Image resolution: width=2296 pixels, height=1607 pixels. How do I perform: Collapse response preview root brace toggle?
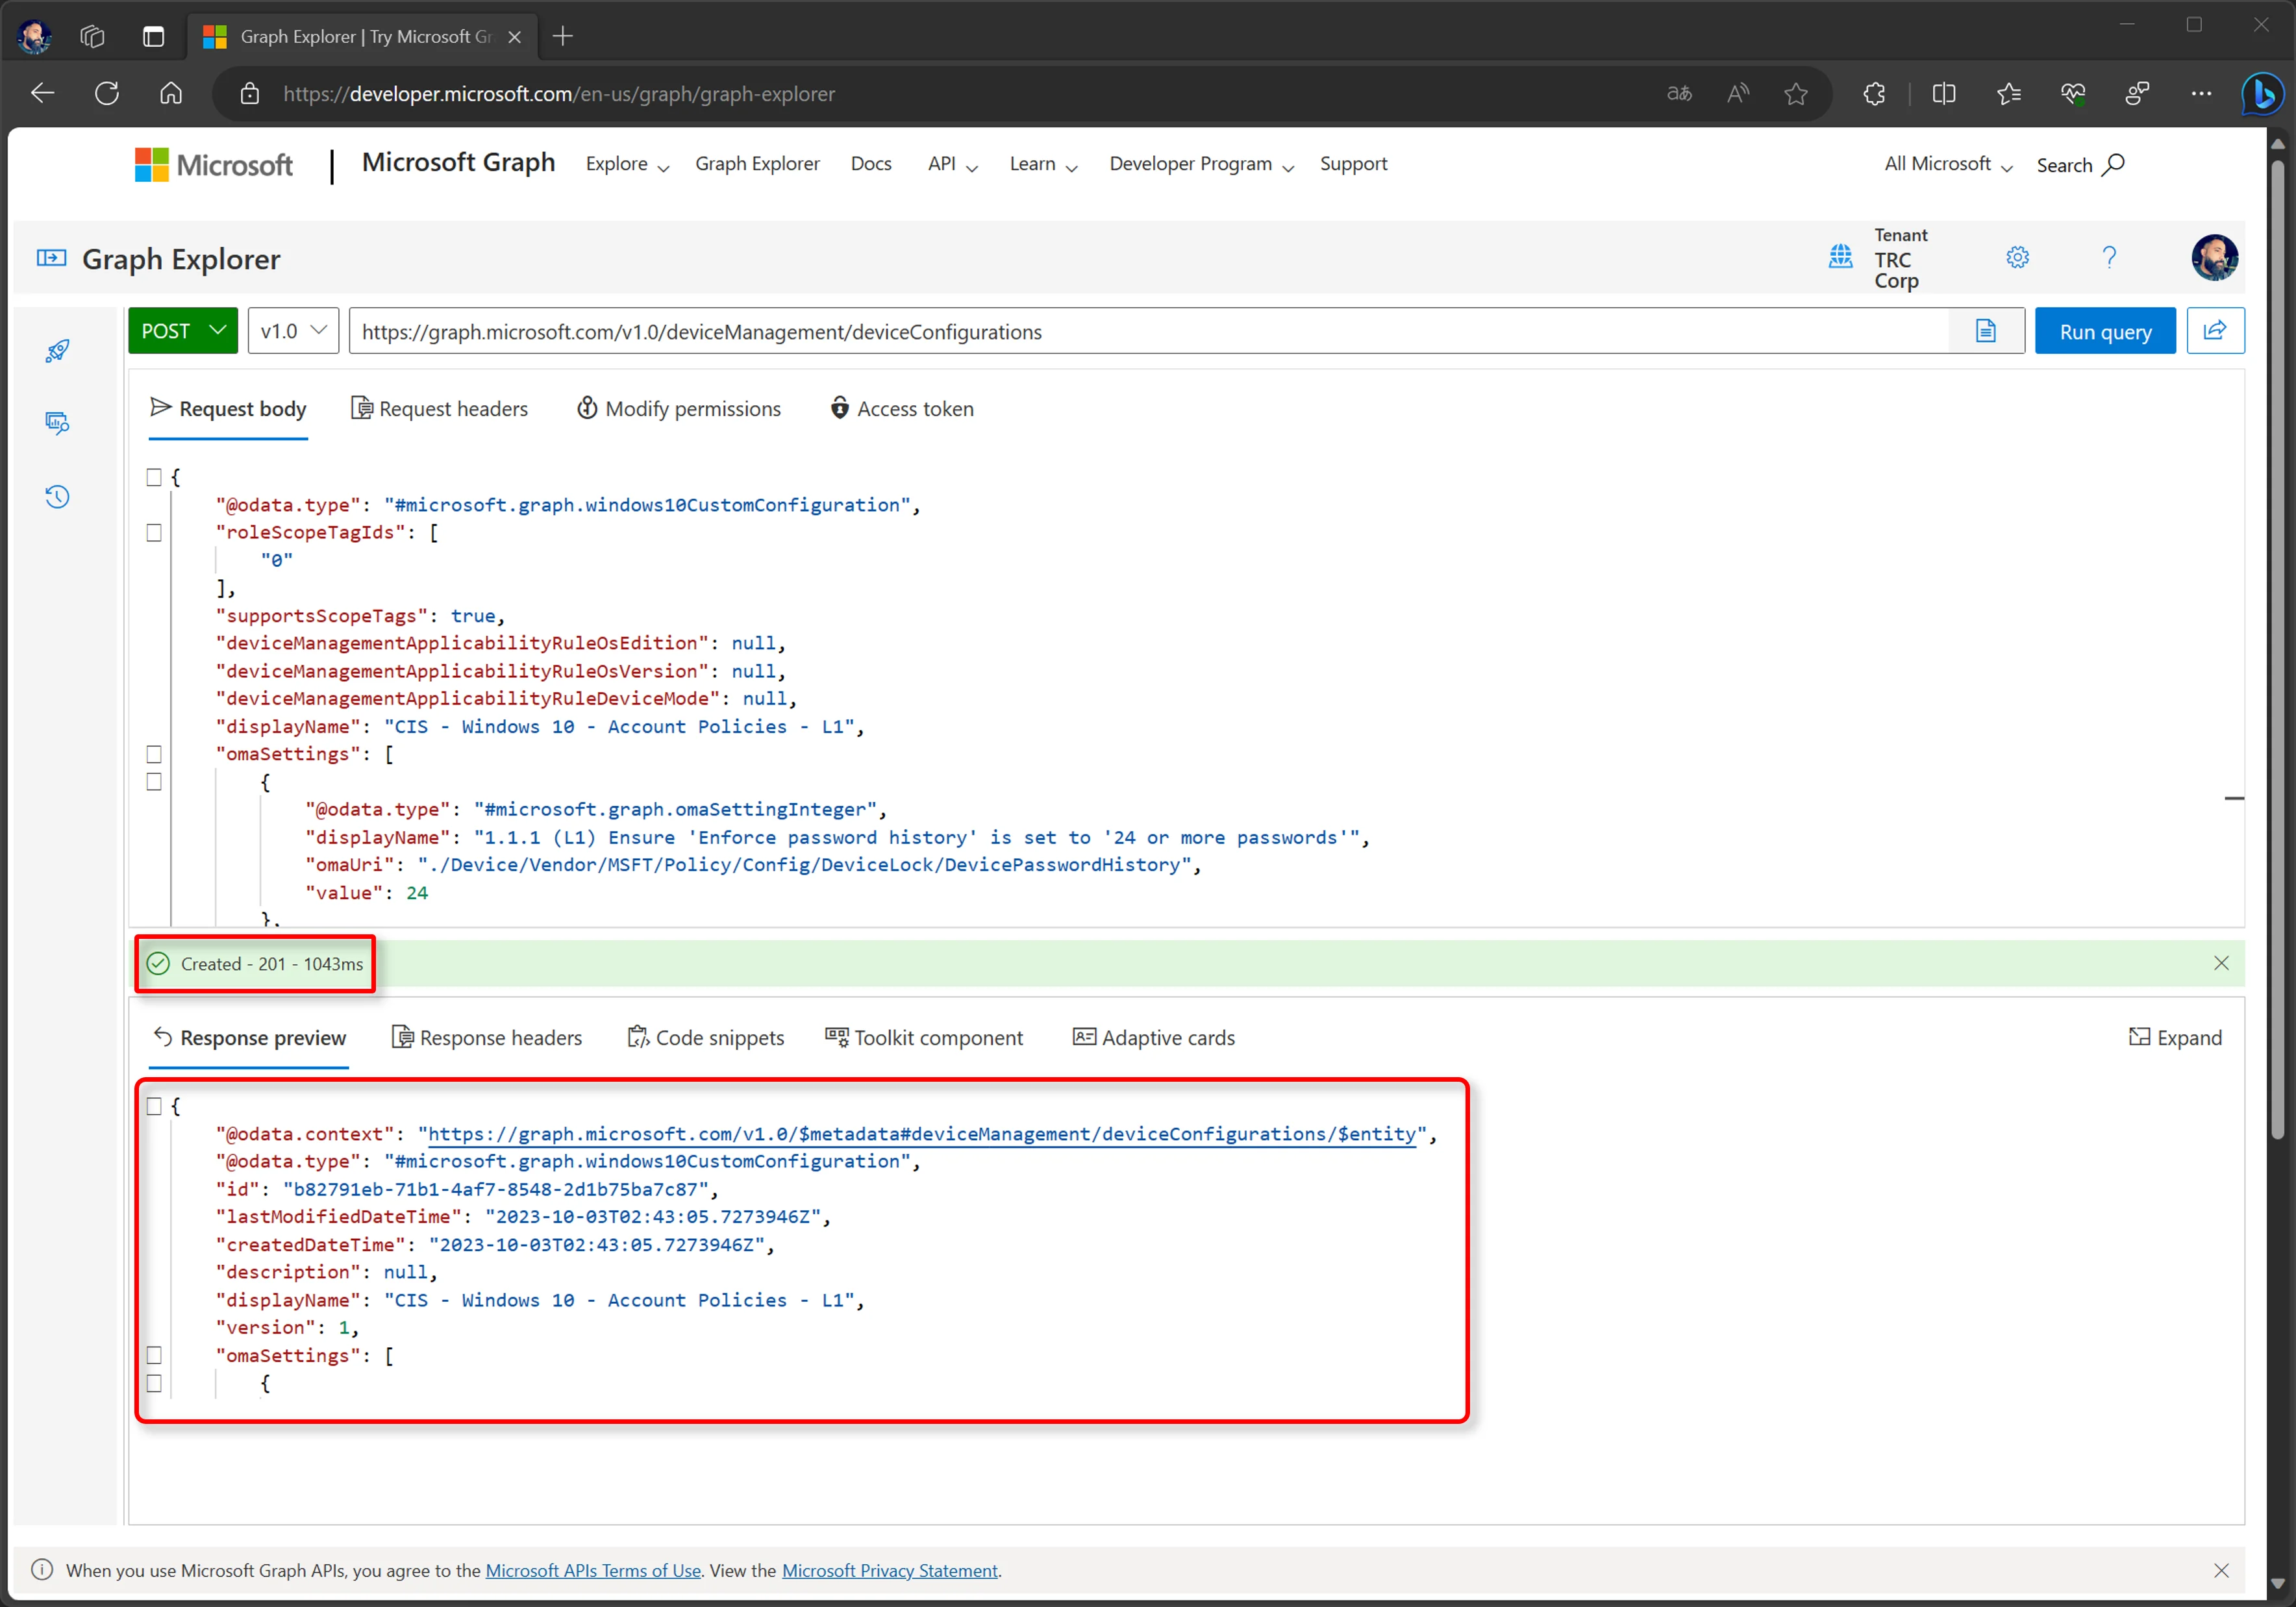pos(154,1106)
